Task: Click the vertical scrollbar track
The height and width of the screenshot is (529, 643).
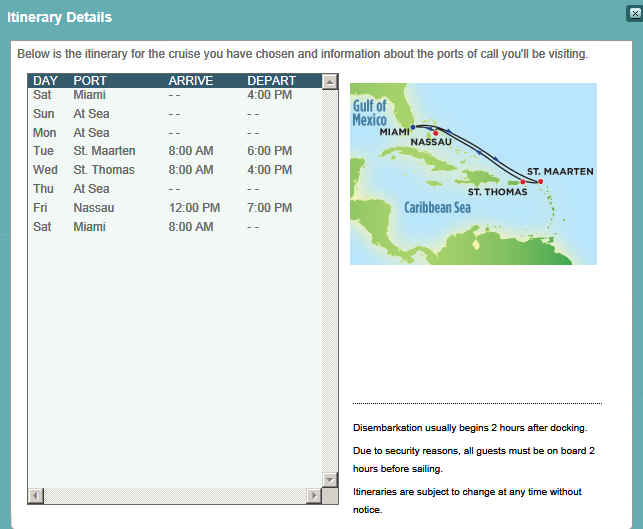Action: tap(330, 280)
